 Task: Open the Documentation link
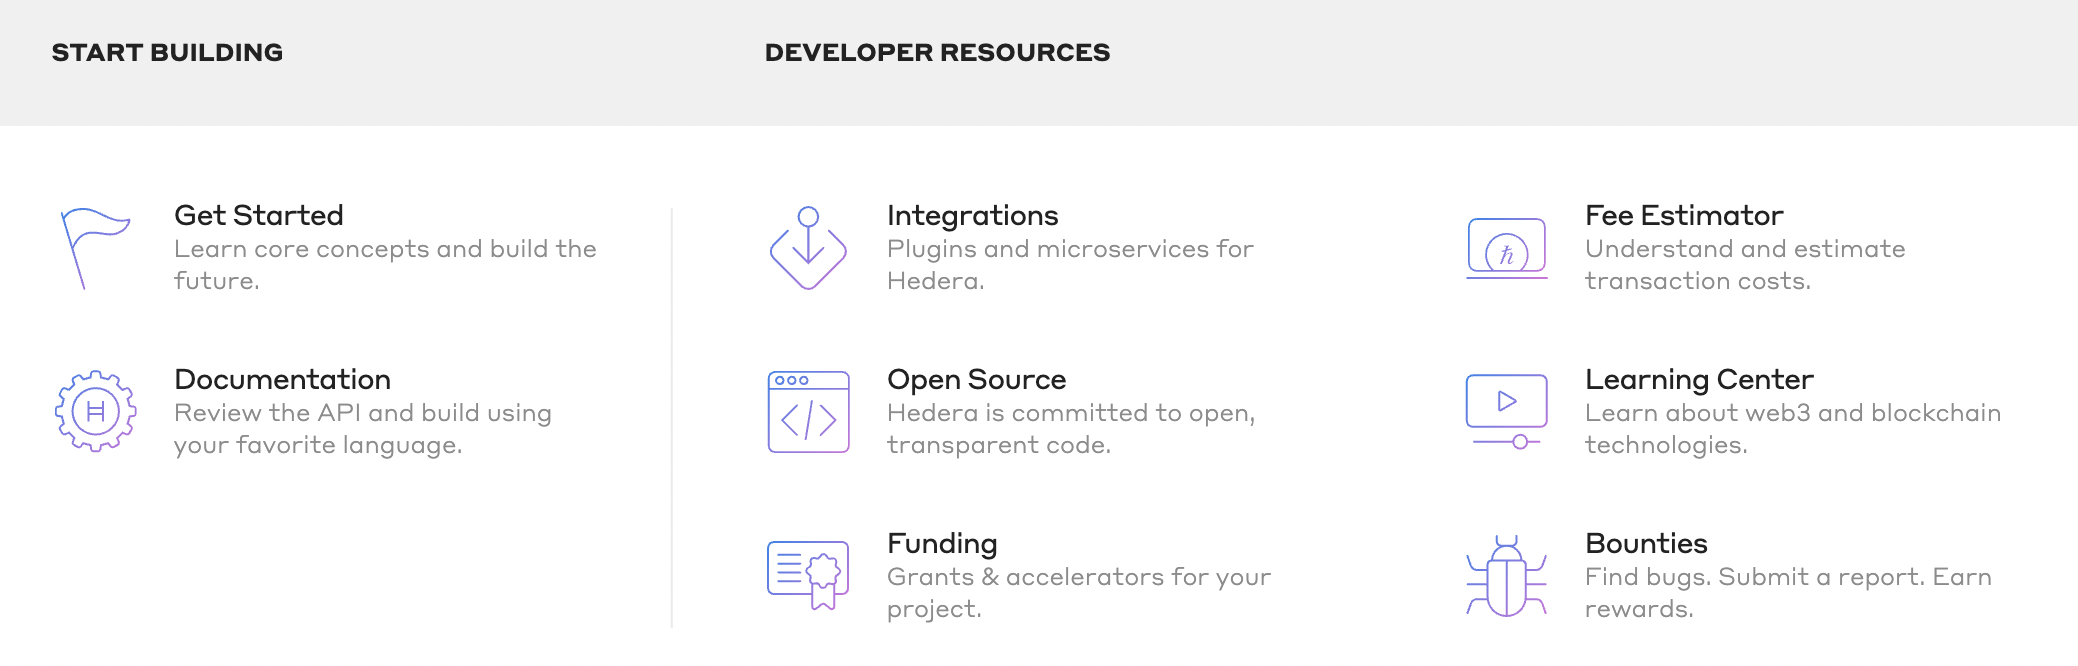tap(282, 379)
